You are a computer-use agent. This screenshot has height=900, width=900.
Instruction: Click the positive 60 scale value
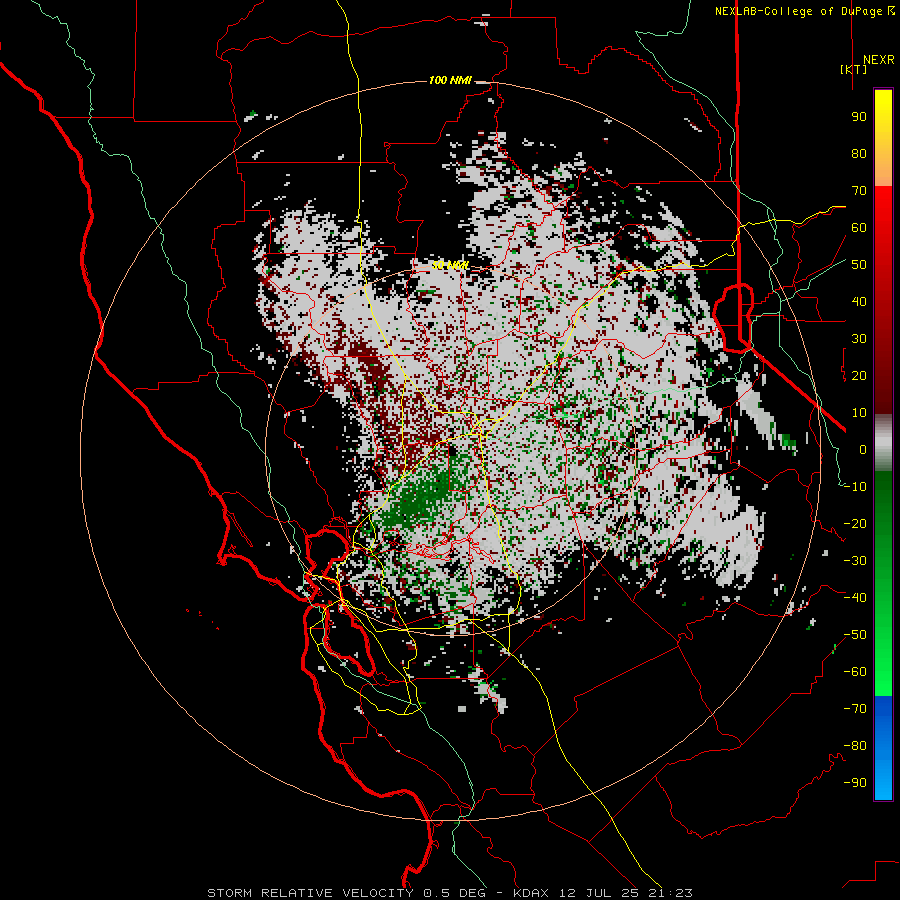(859, 227)
